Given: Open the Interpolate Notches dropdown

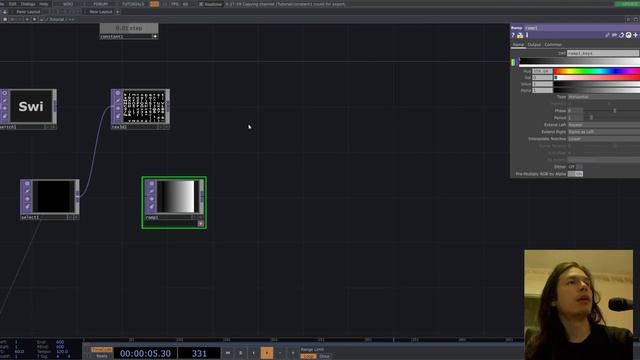Looking at the screenshot, I should pos(604,139).
